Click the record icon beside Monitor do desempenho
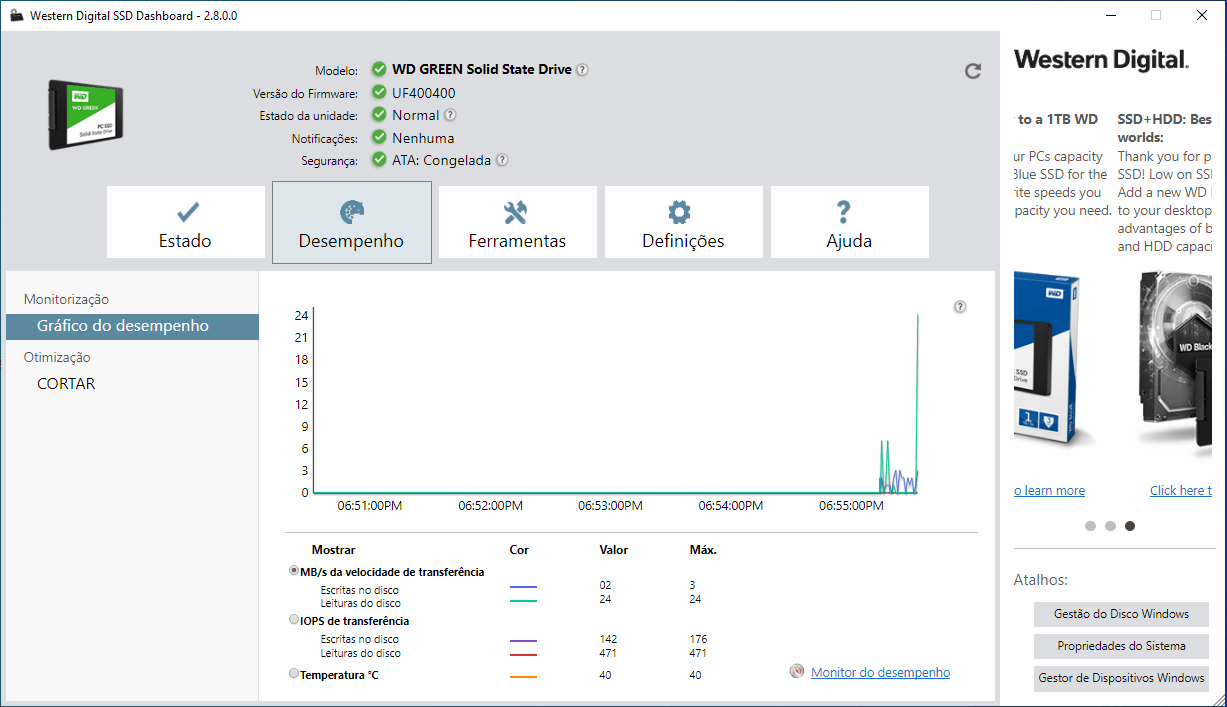Viewport: 1227px width, 707px height. point(795,672)
